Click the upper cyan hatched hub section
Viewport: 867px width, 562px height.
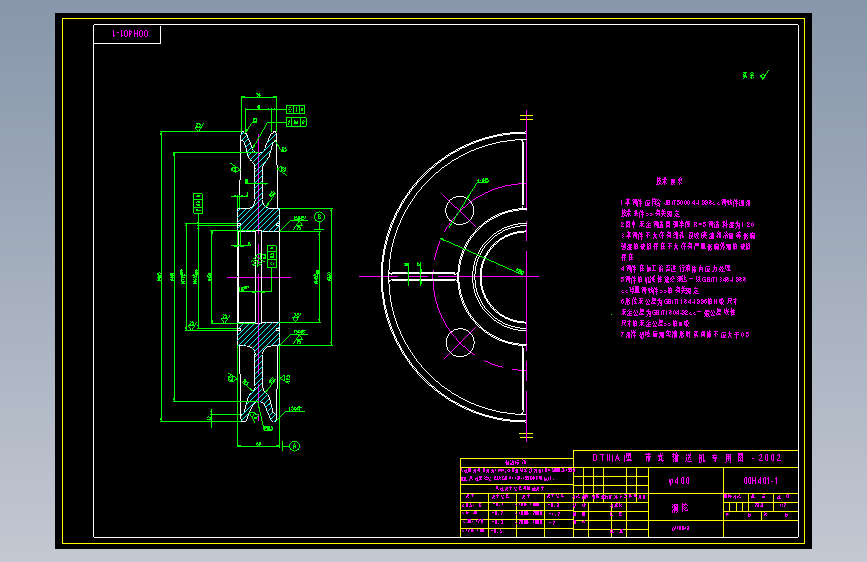tap(258, 220)
